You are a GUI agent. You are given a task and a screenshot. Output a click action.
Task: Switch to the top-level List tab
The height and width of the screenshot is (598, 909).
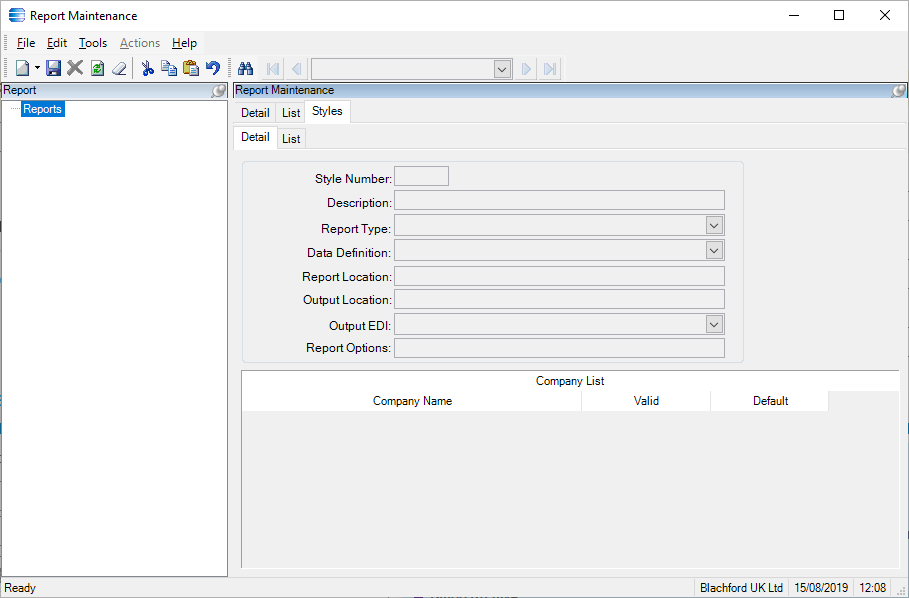291,112
